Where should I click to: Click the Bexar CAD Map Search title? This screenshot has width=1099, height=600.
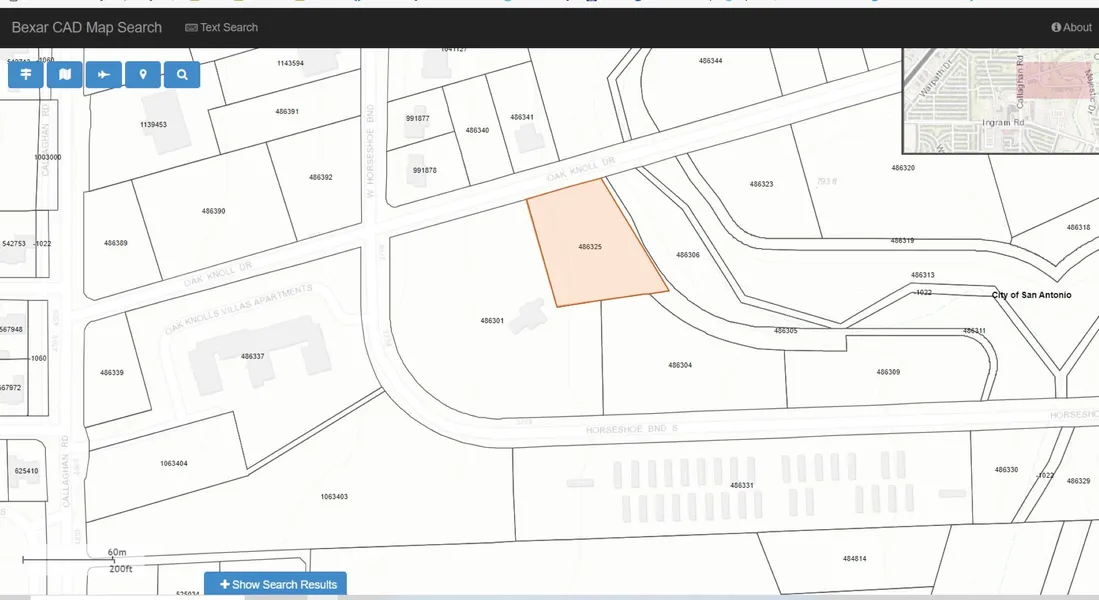point(86,28)
